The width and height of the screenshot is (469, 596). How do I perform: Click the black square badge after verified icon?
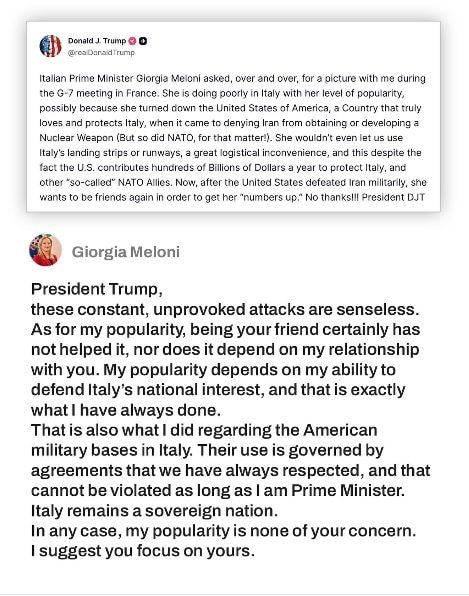click(143, 41)
